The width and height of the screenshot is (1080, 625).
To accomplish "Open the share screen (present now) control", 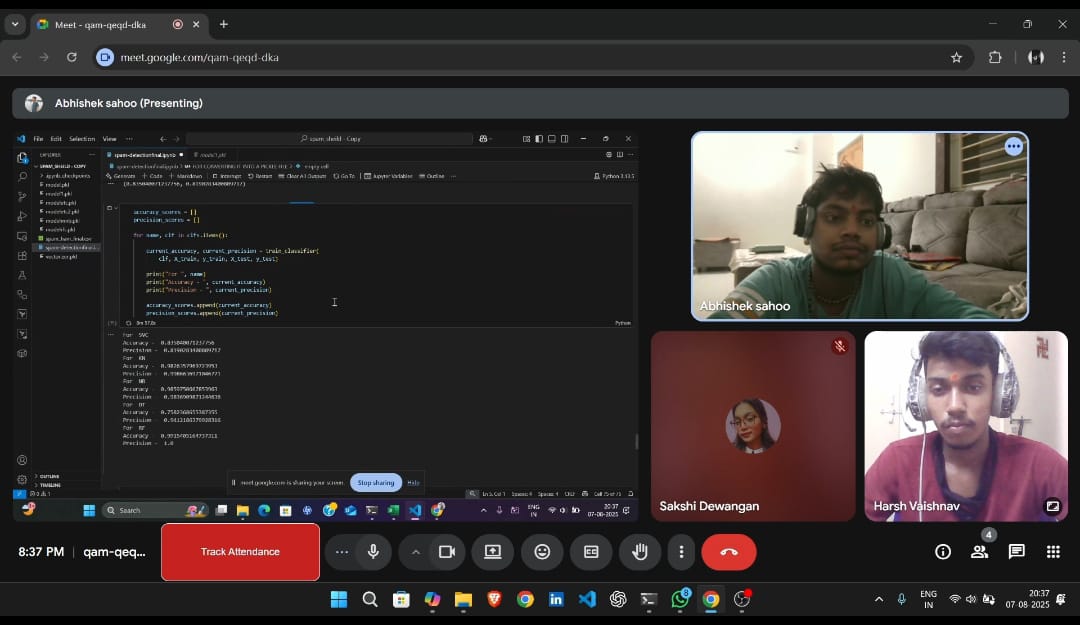I will click(492, 552).
